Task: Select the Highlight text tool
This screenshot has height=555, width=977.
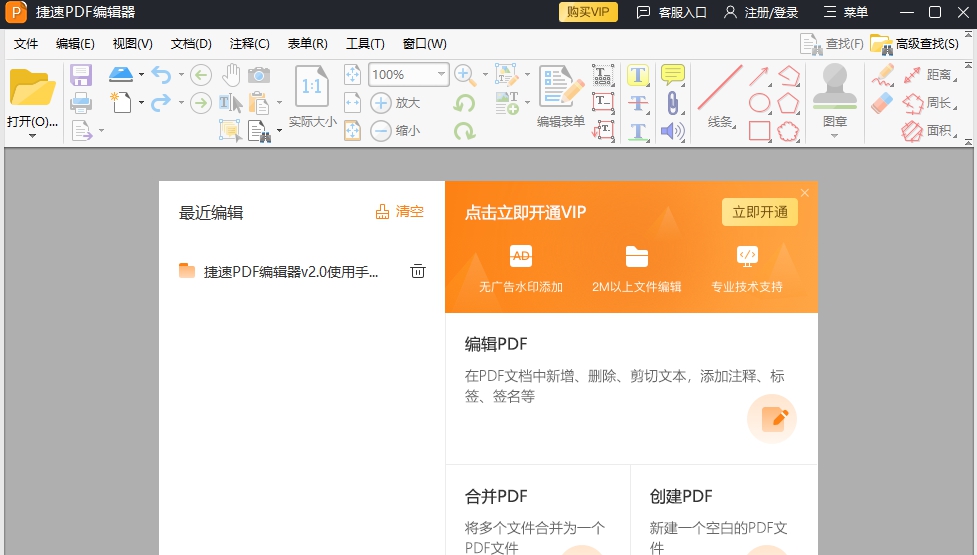Action: [x=637, y=75]
